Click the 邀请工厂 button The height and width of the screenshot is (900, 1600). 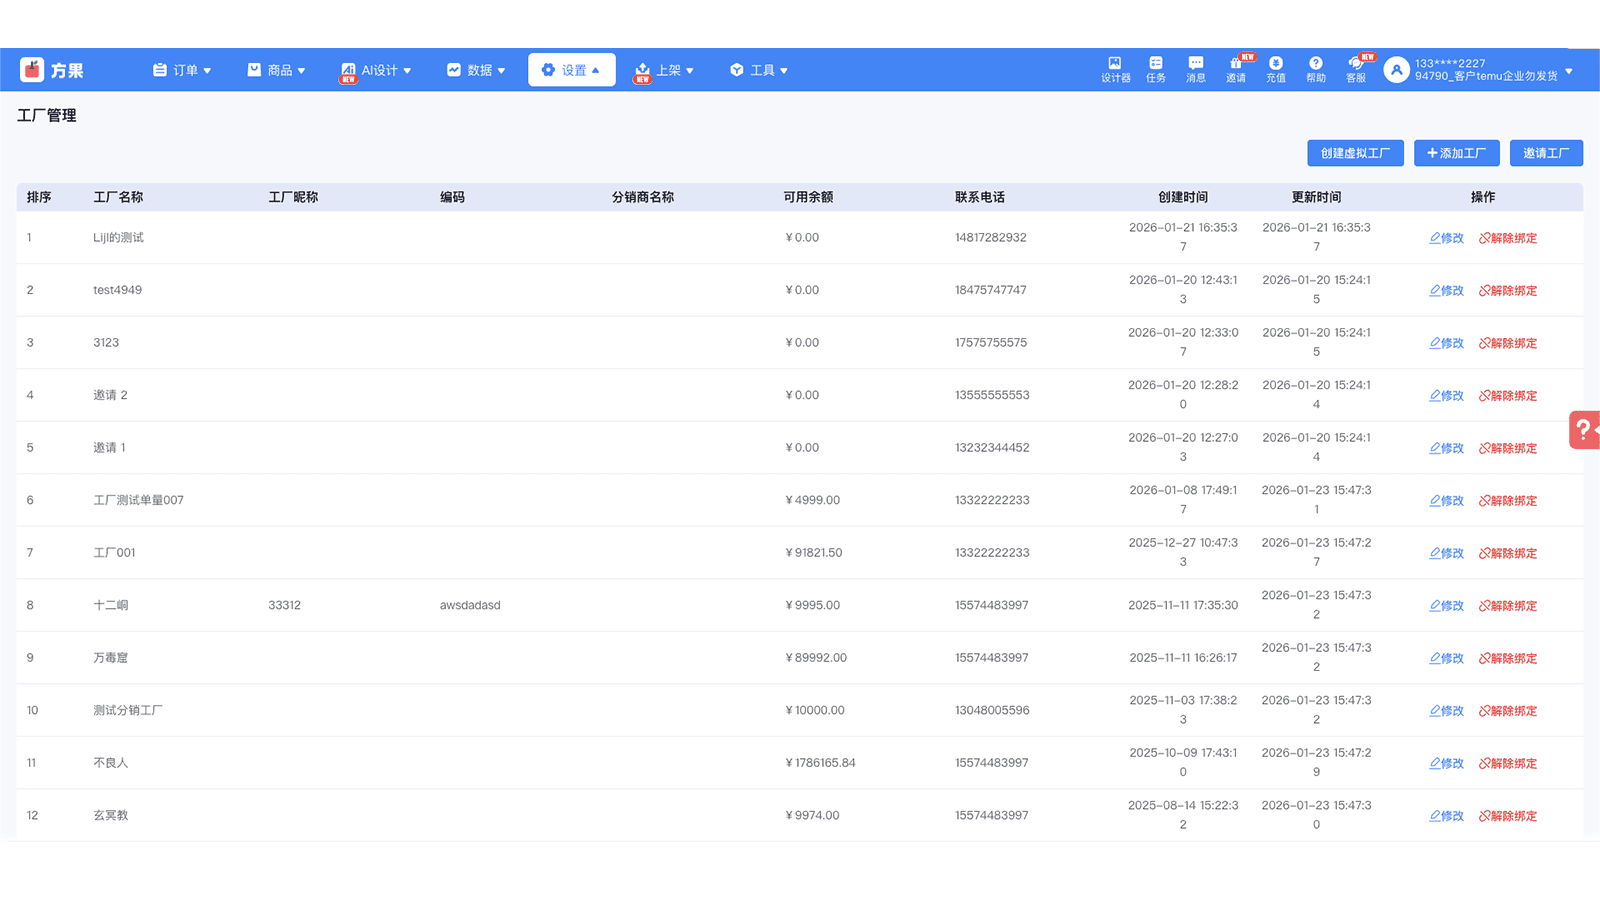tap(1546, 153)
